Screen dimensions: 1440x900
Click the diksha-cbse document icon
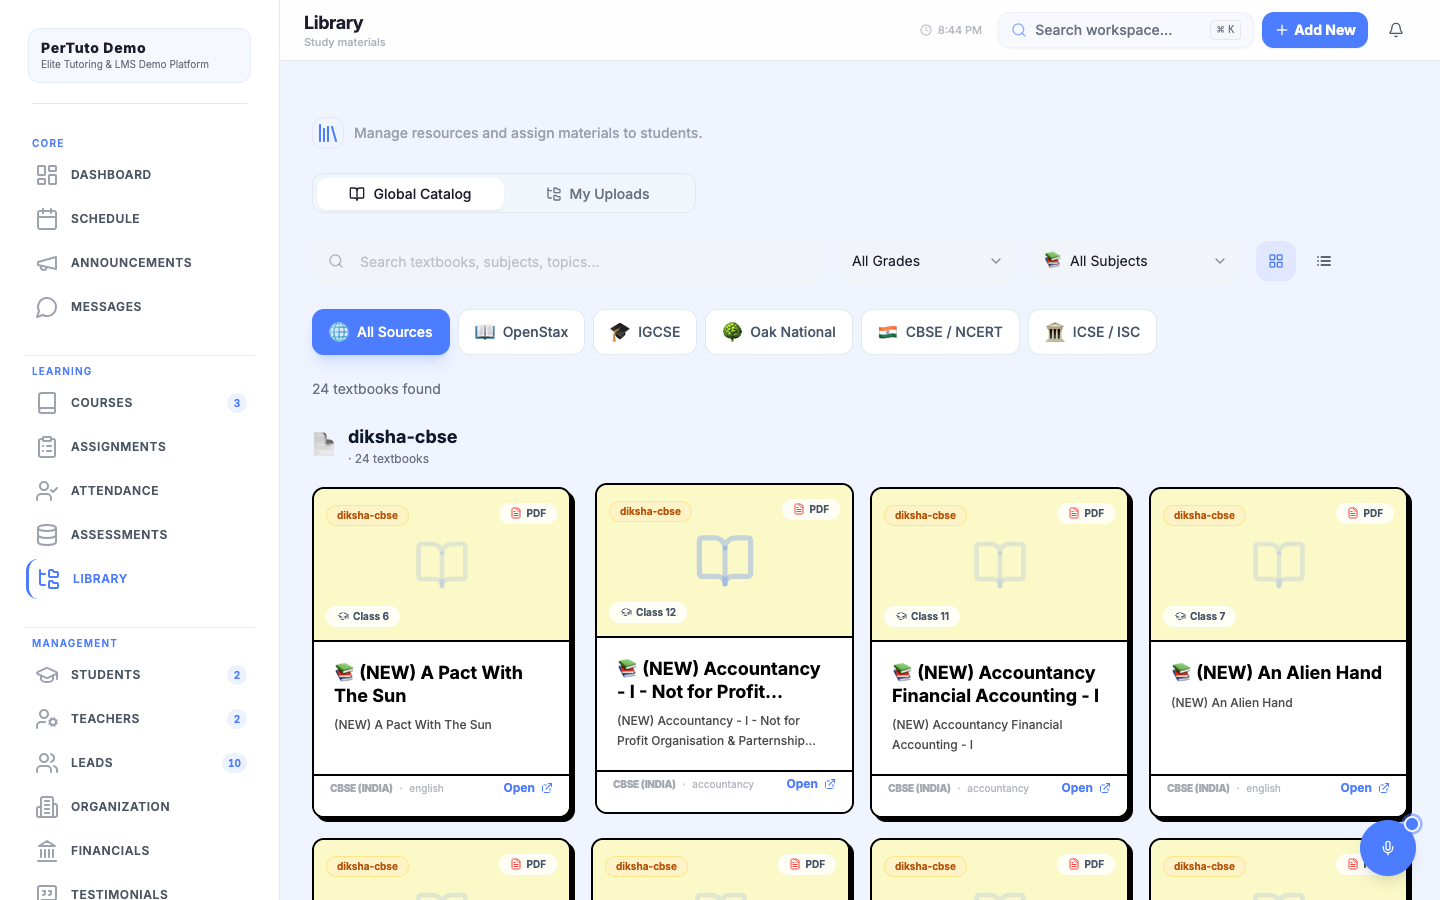(324, 444)
